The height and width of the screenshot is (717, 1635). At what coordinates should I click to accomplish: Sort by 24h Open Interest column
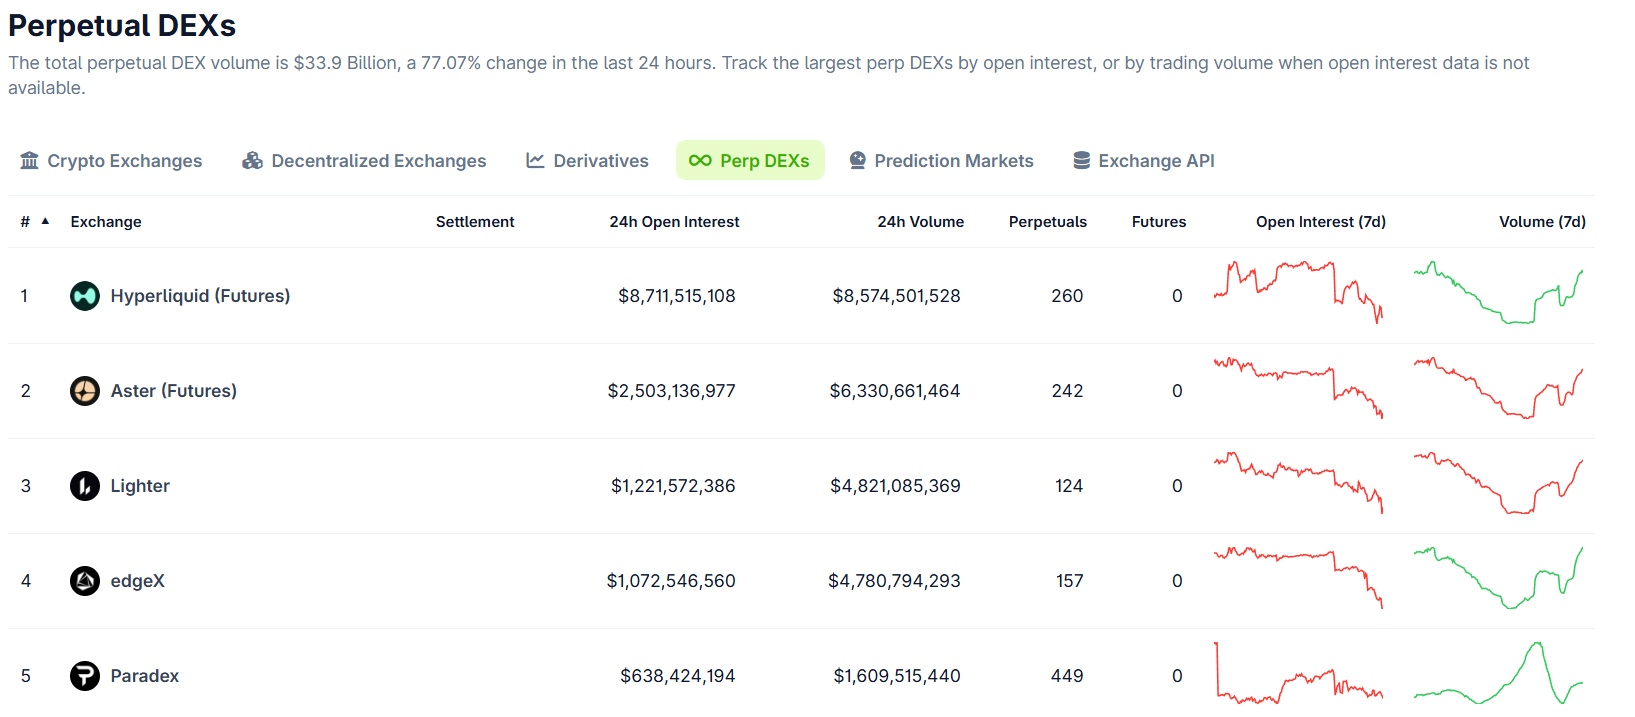674,222
